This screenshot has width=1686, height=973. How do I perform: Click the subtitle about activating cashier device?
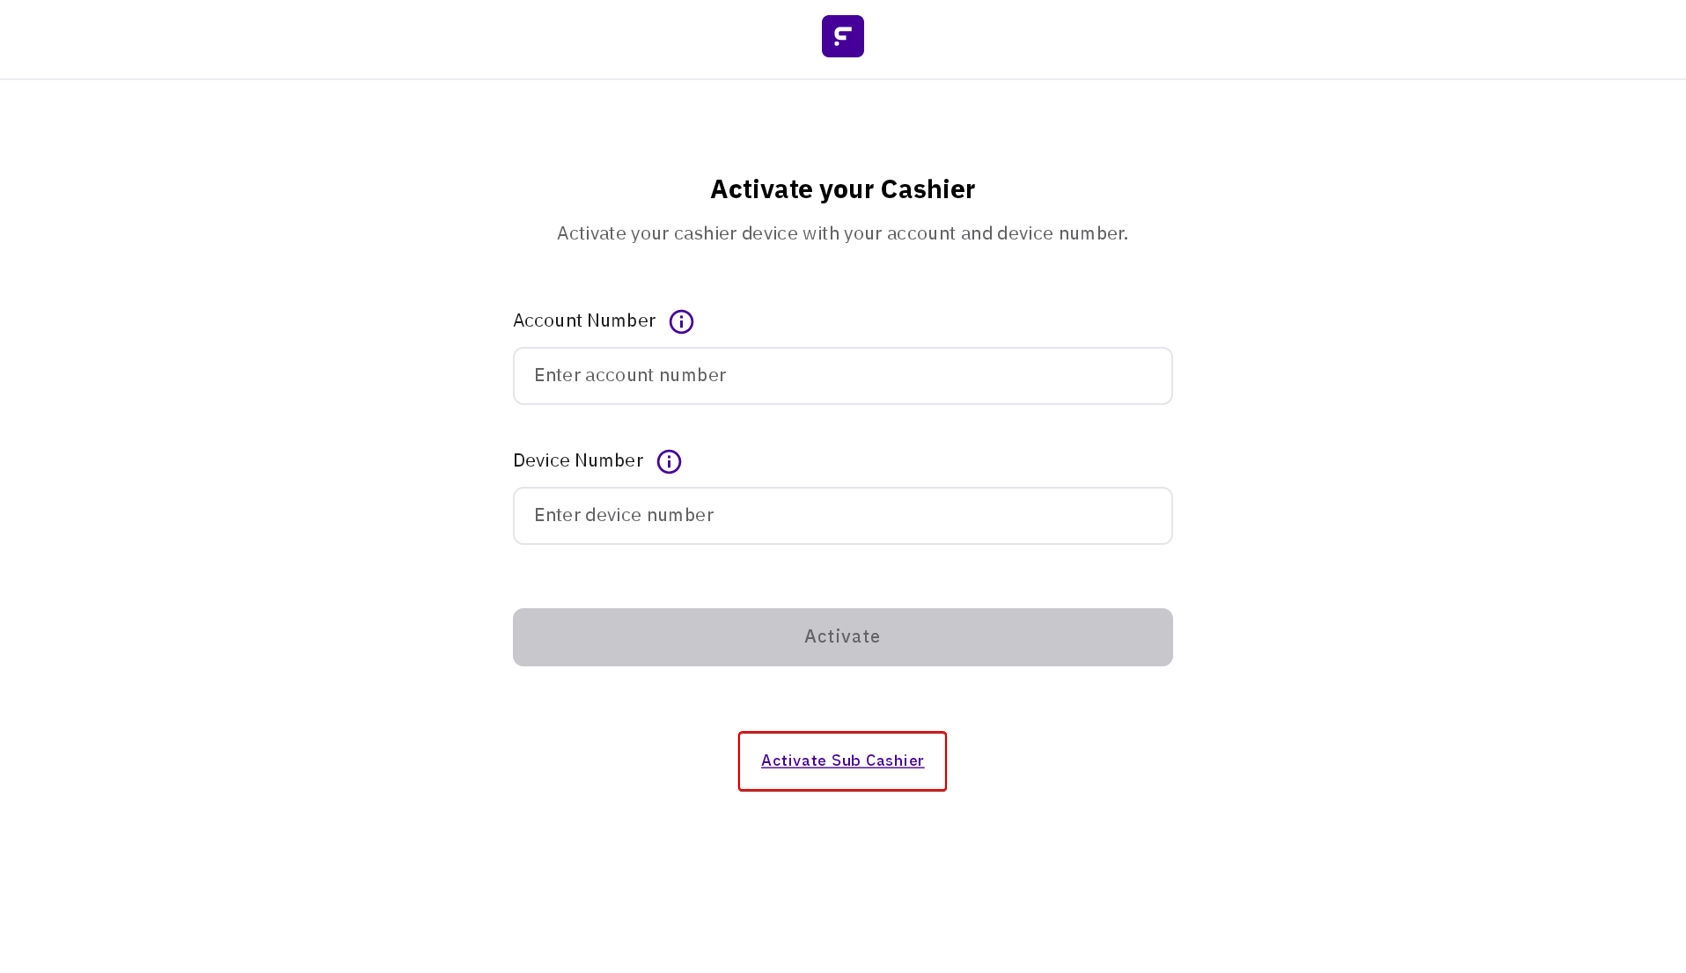coord(842,234)
